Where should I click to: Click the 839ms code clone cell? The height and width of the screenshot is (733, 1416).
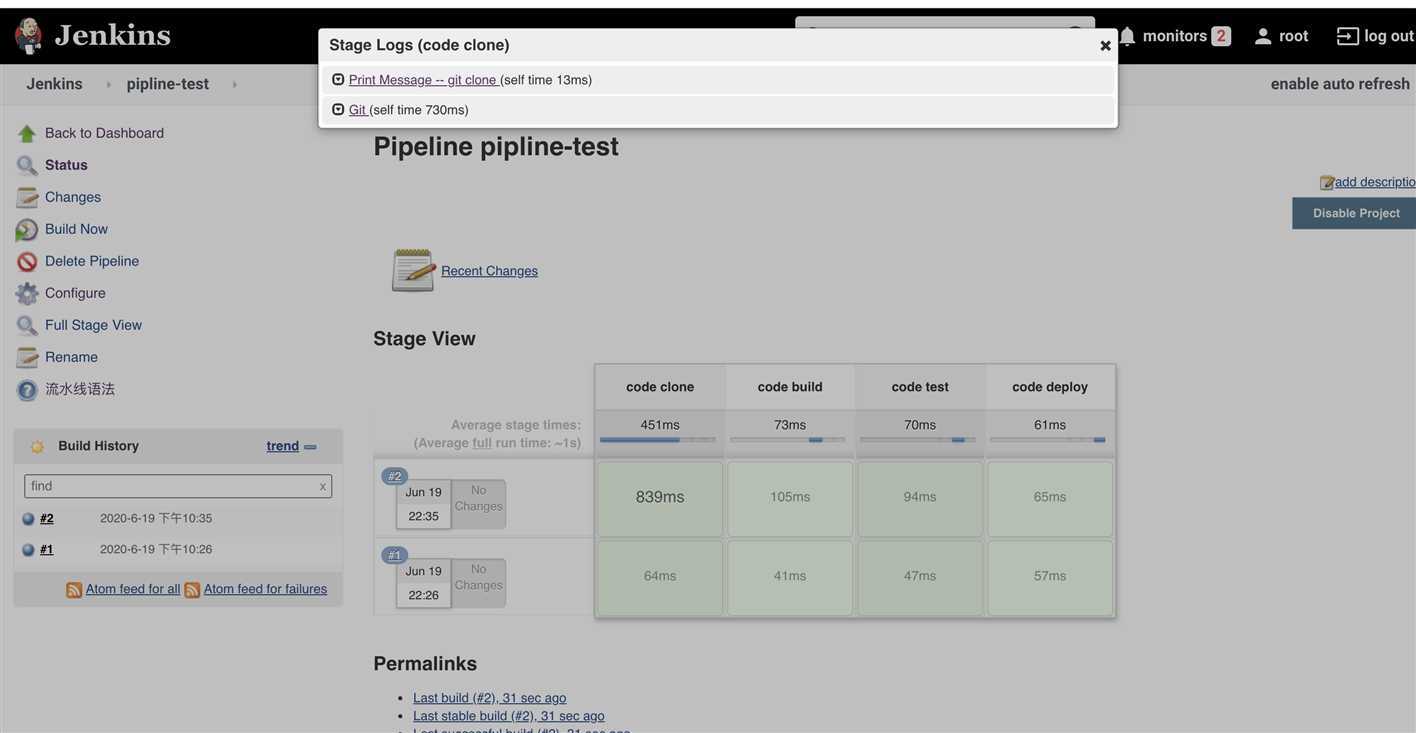click(660, 498)
